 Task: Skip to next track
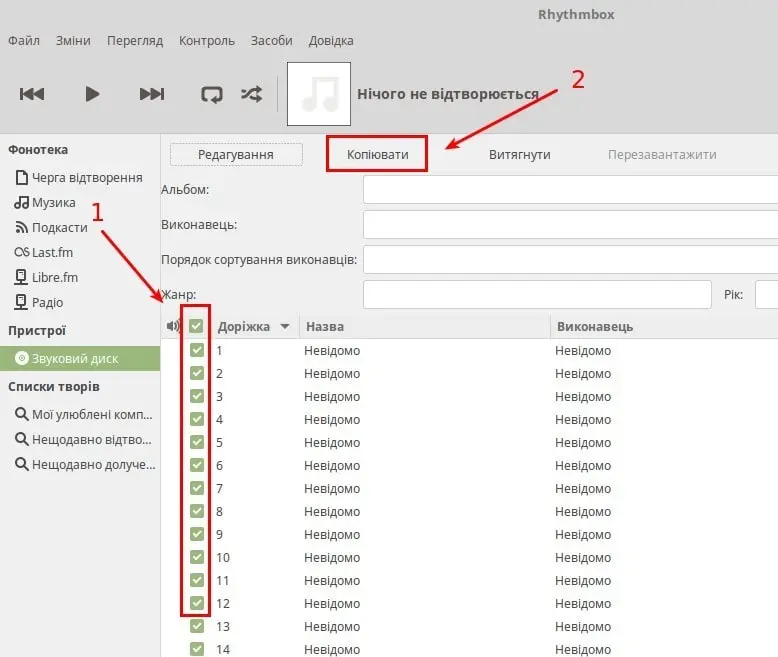[x=152, y=94]
